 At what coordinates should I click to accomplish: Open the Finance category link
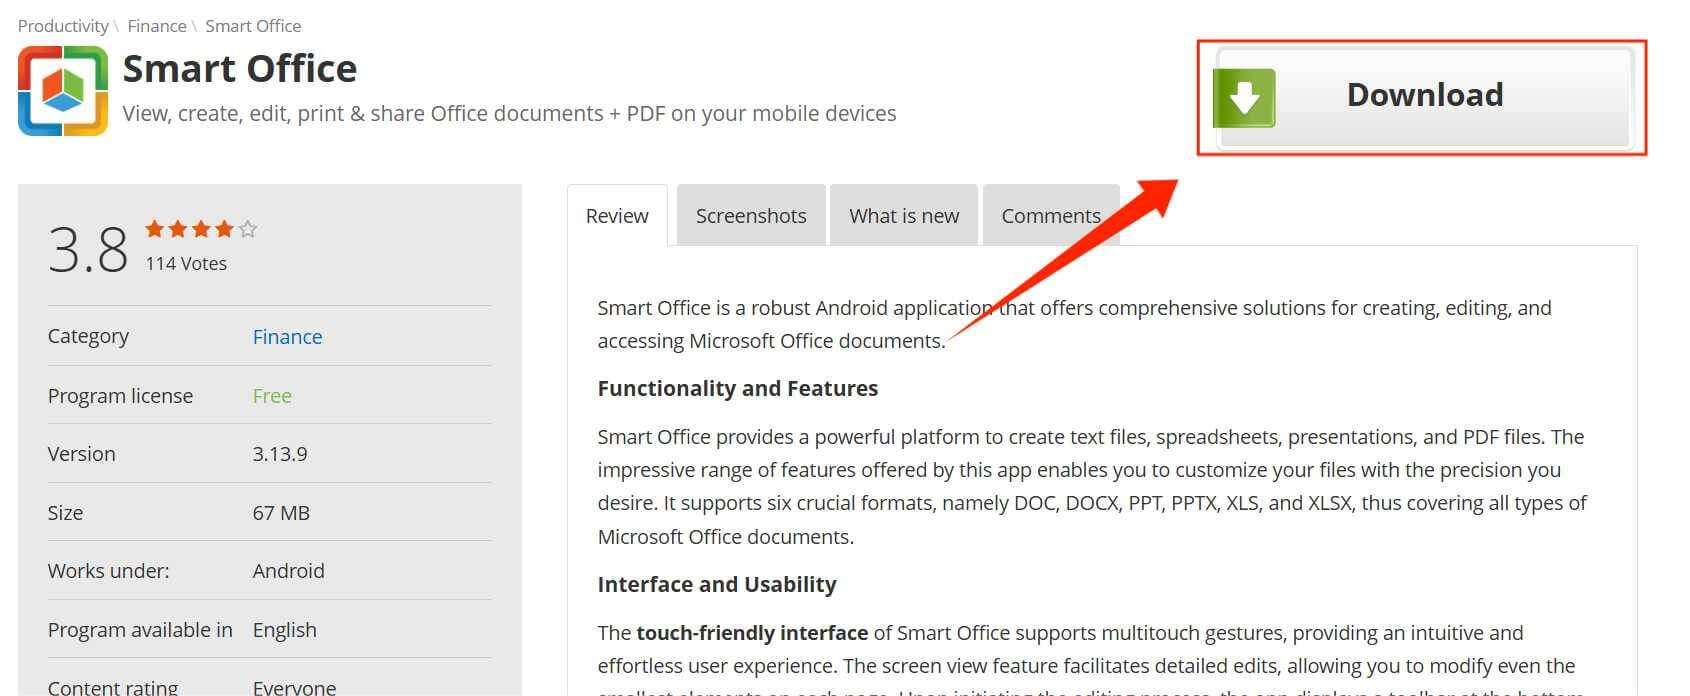pyautogui.click(x=287, y=336)
